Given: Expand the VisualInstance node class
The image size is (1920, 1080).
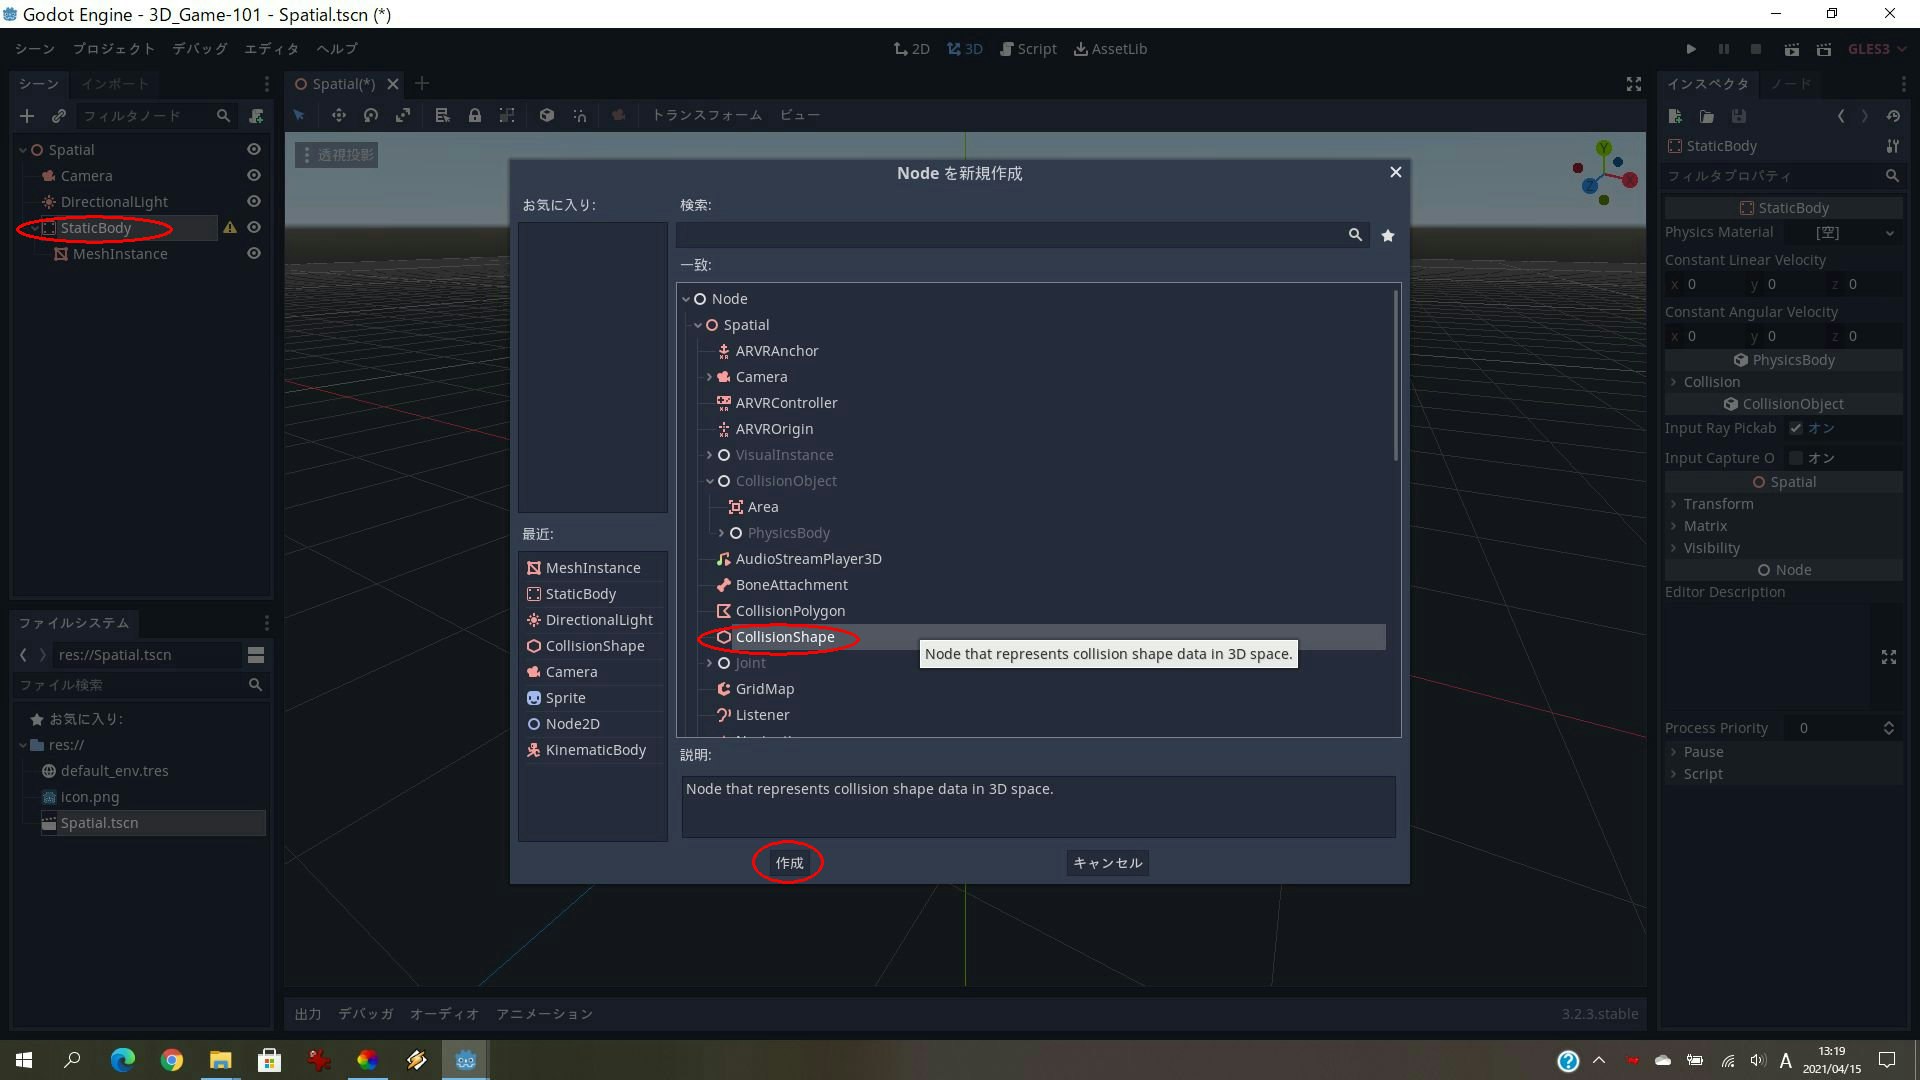Looking at the screenshot, I should tap(710, 455).
